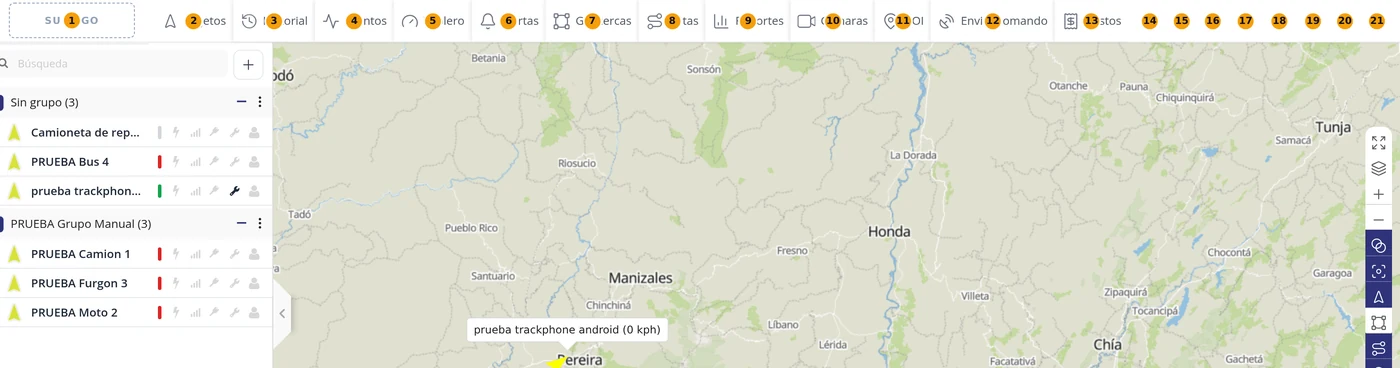
Task: Click the green status indicator on prueba trackphon...
Action: click(x=160, y=191)
